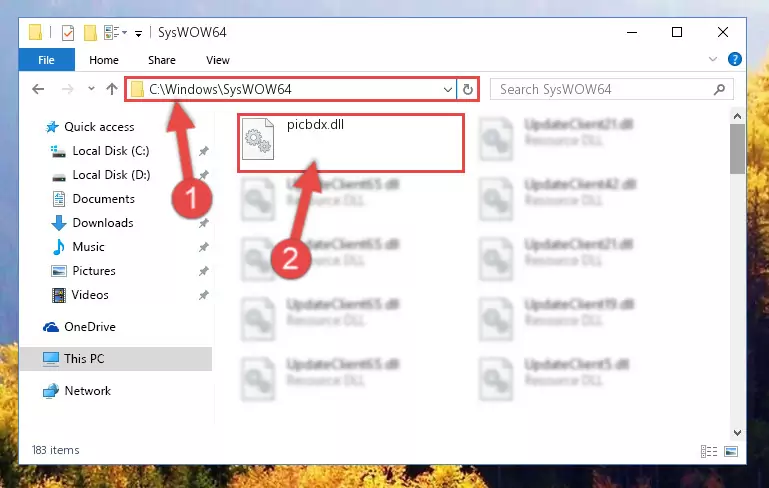Open Local Disk (C:) in sidebar
Screen dimensions: 769x488
(x=111, y=151)
